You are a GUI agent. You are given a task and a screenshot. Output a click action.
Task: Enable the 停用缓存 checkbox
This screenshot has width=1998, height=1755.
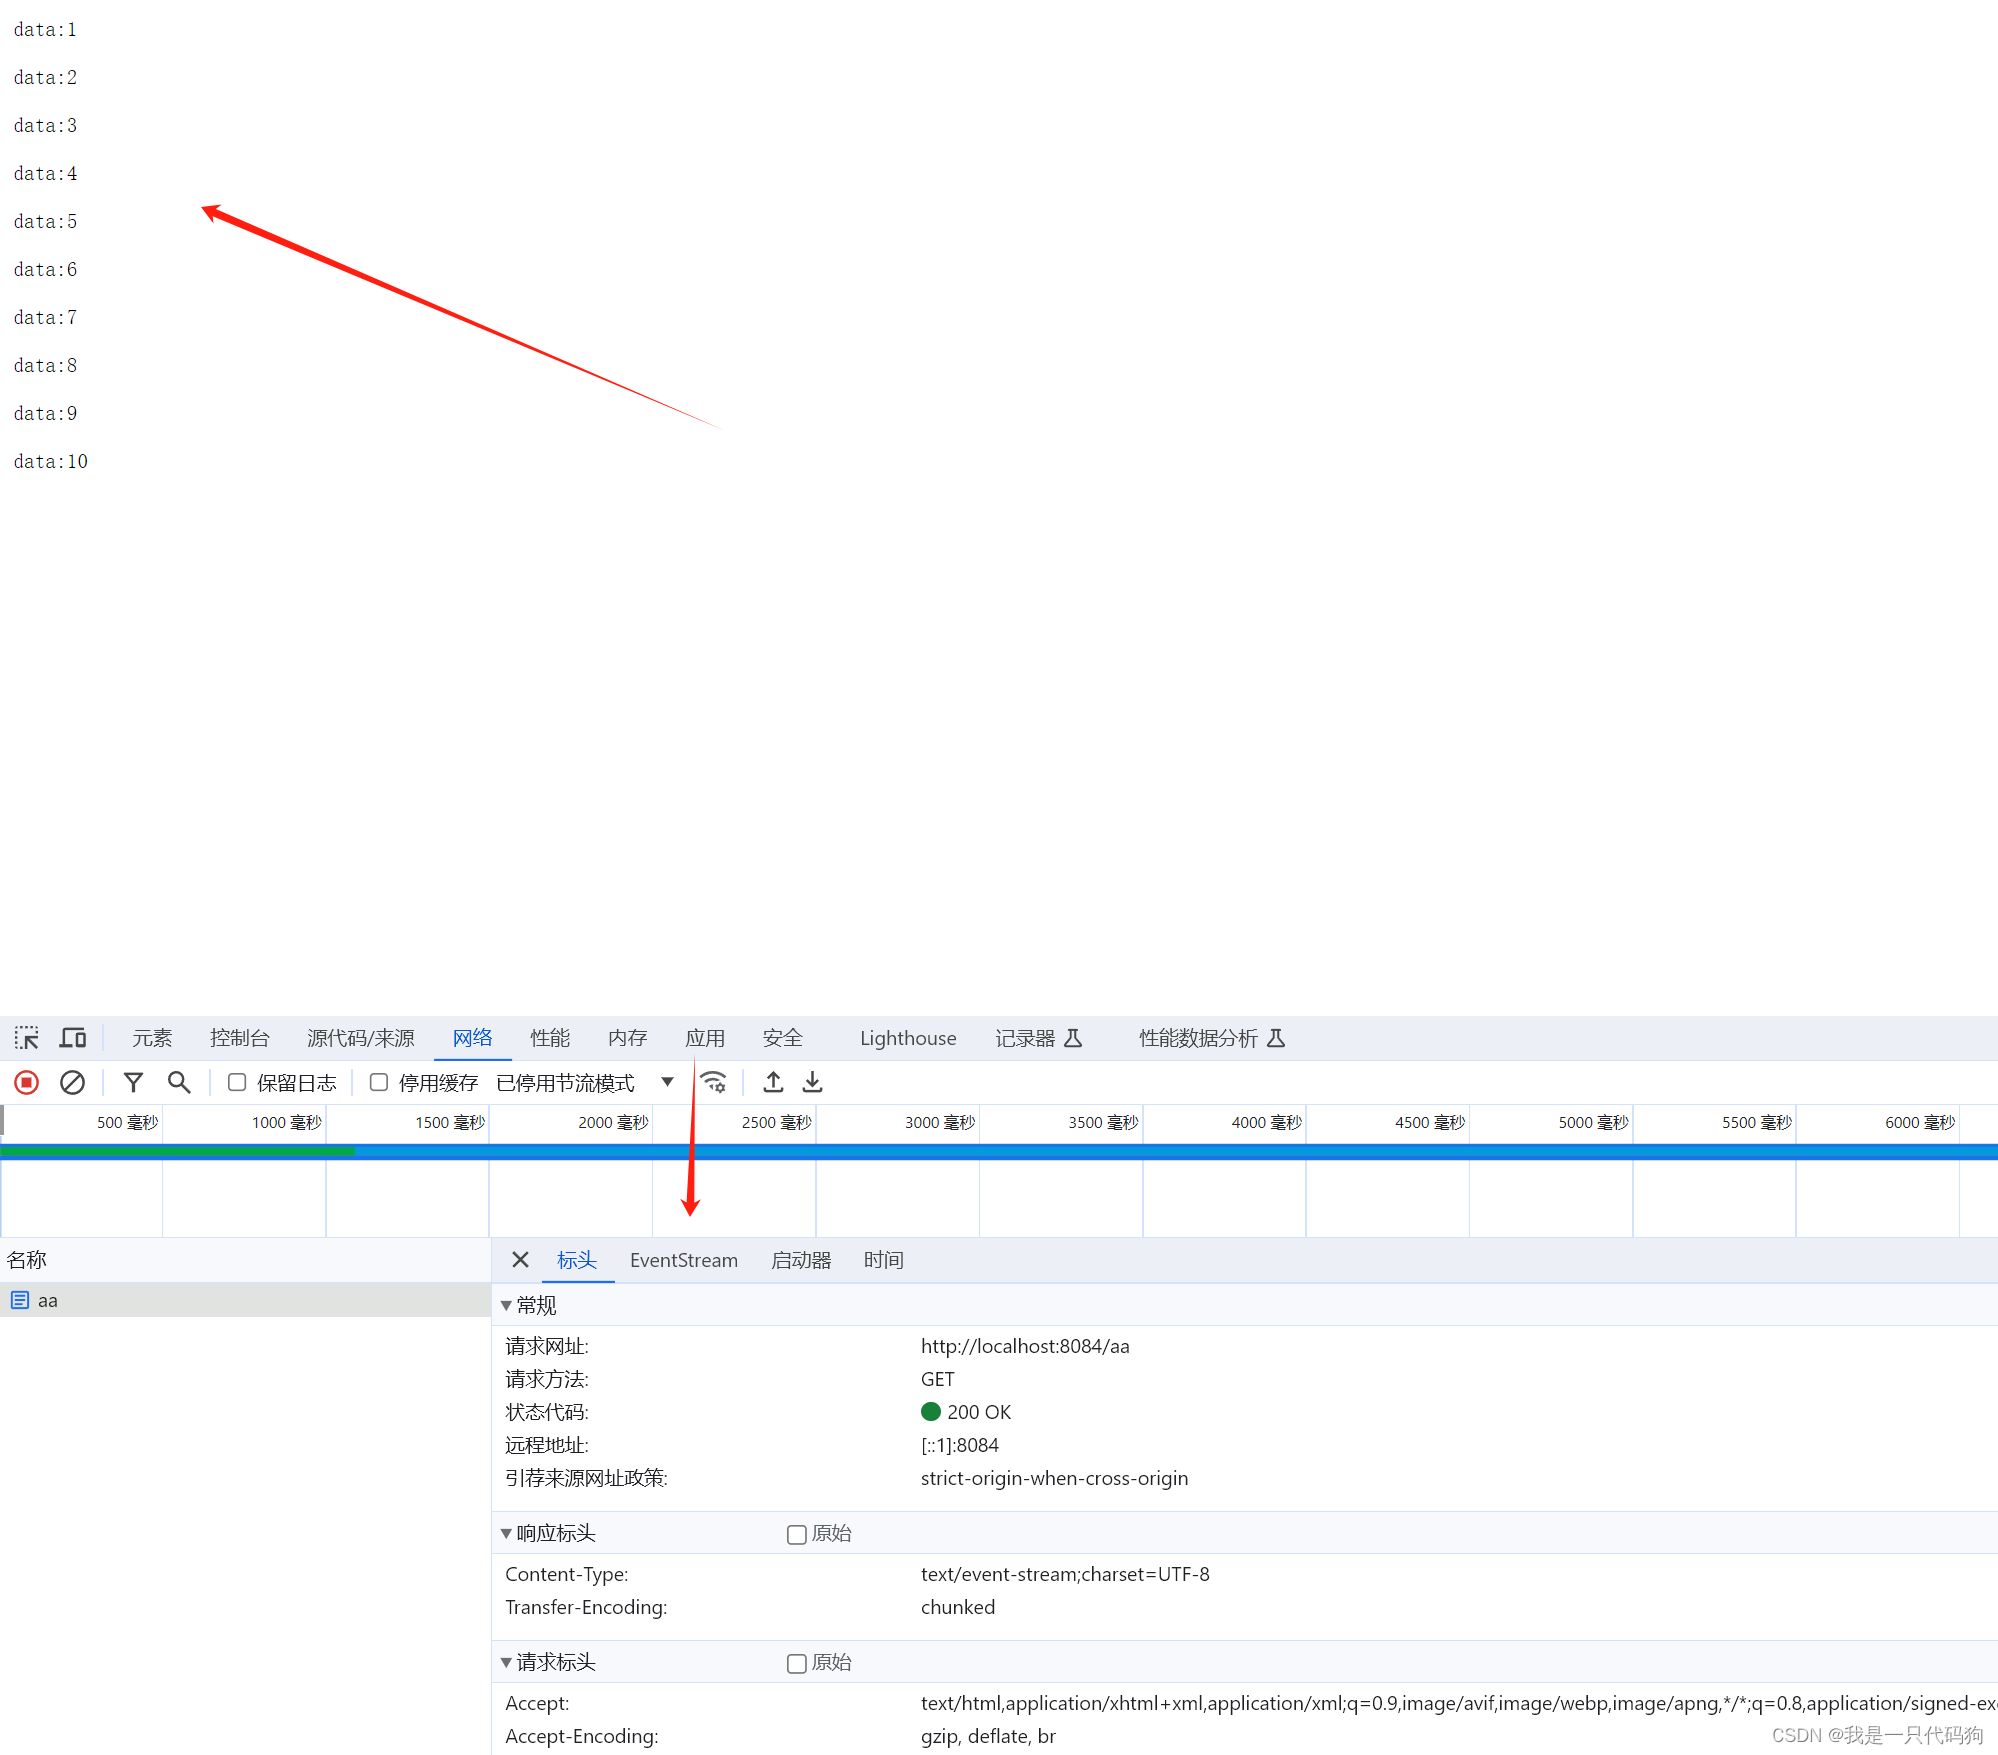point(379,1082)
